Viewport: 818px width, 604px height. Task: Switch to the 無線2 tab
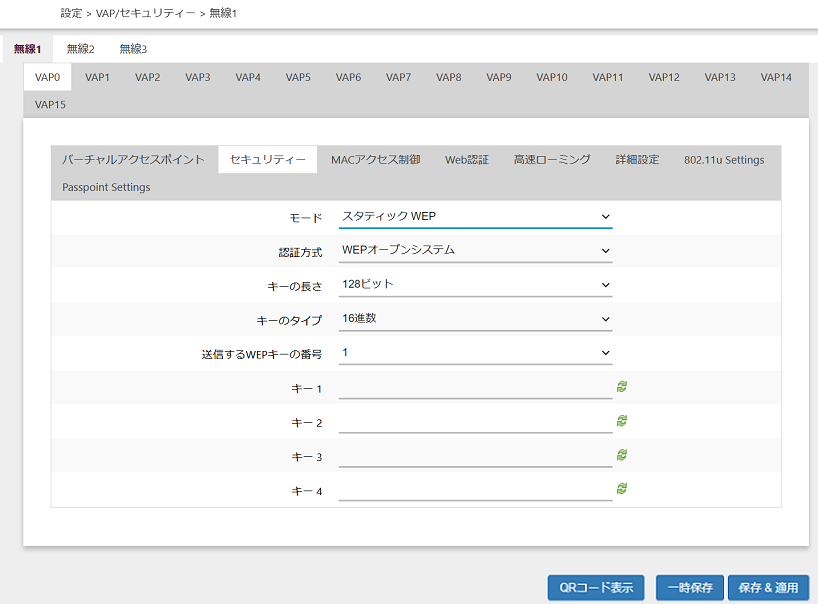[80, 49]
